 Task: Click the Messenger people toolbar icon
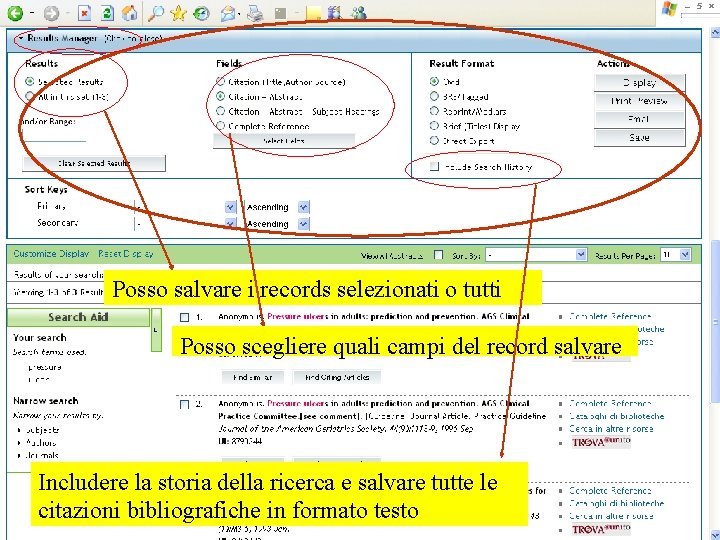coord(359,13)
